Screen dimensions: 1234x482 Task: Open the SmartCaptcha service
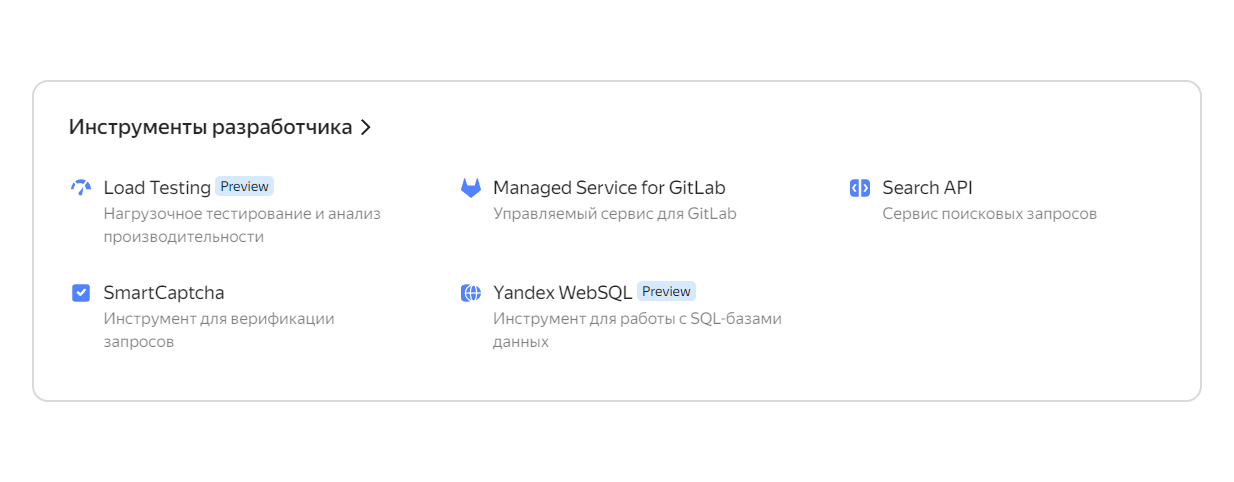coord(164,292)
